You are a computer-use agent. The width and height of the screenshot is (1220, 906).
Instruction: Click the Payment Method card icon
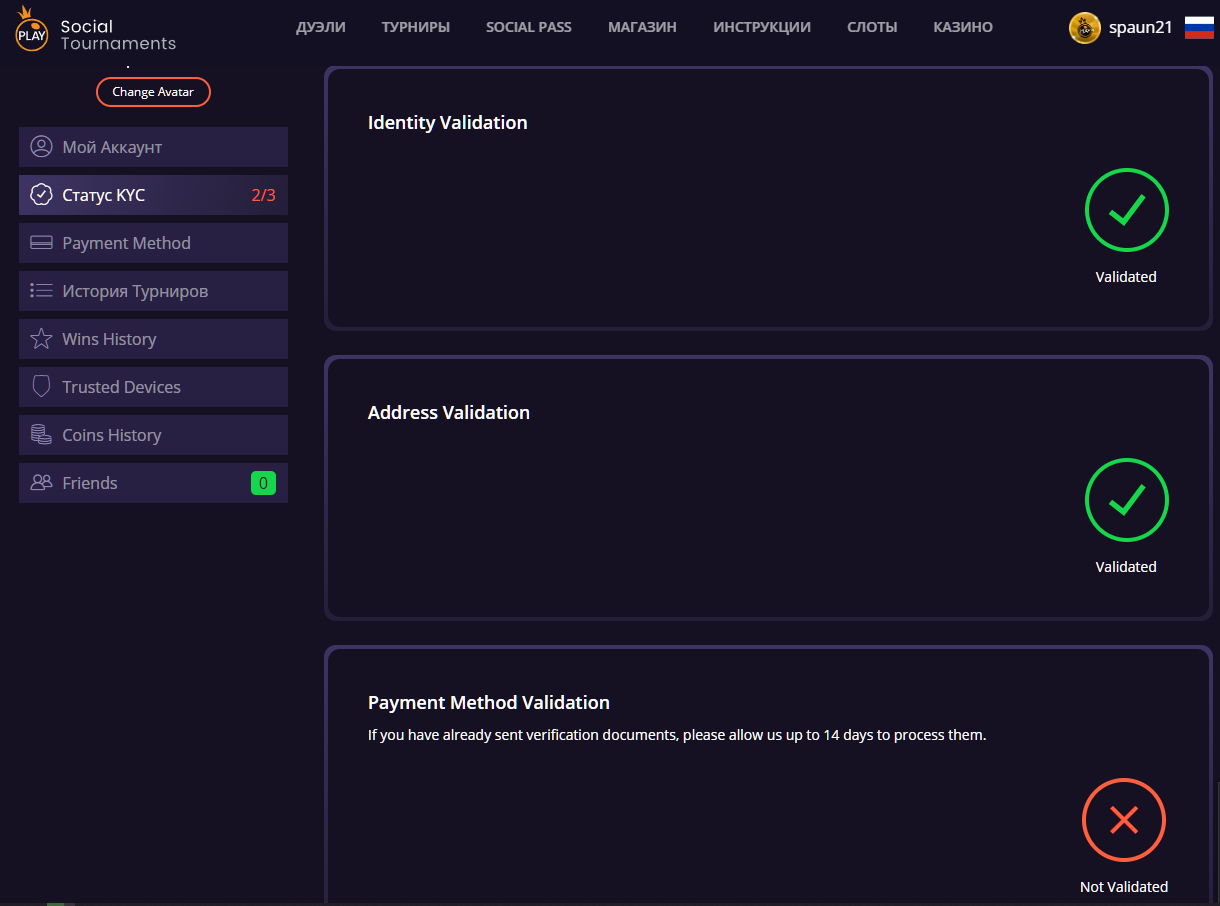(41, 243)
